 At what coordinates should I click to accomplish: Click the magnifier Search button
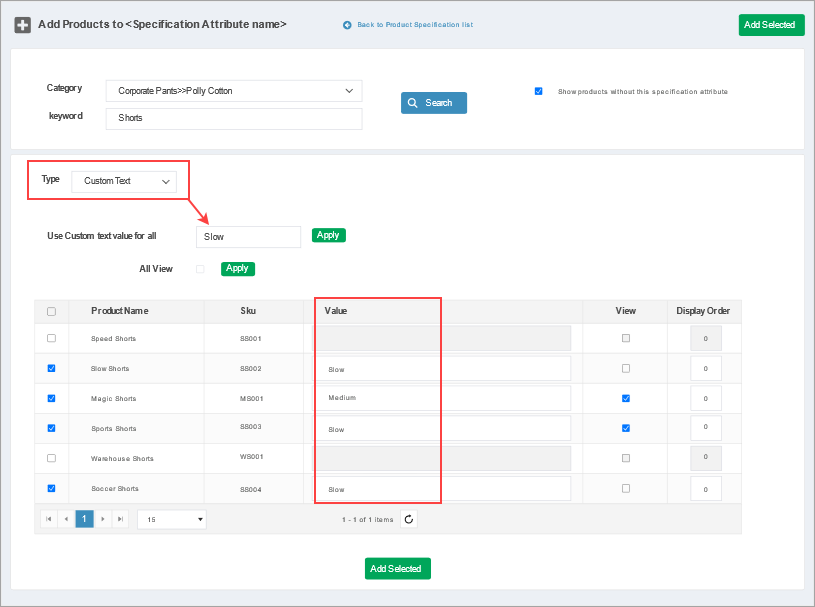[x=433, y=103]
